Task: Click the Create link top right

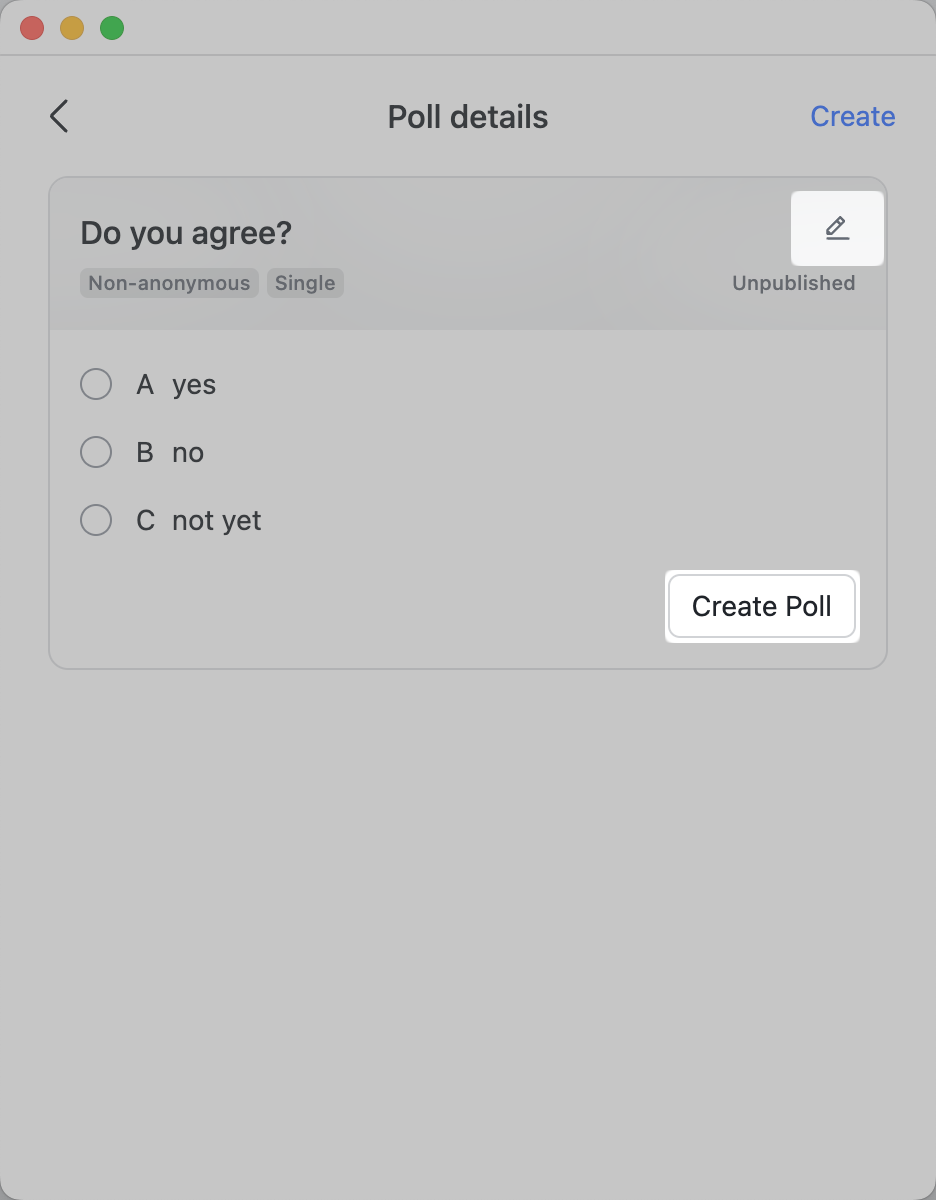Action: click(853, 116)
